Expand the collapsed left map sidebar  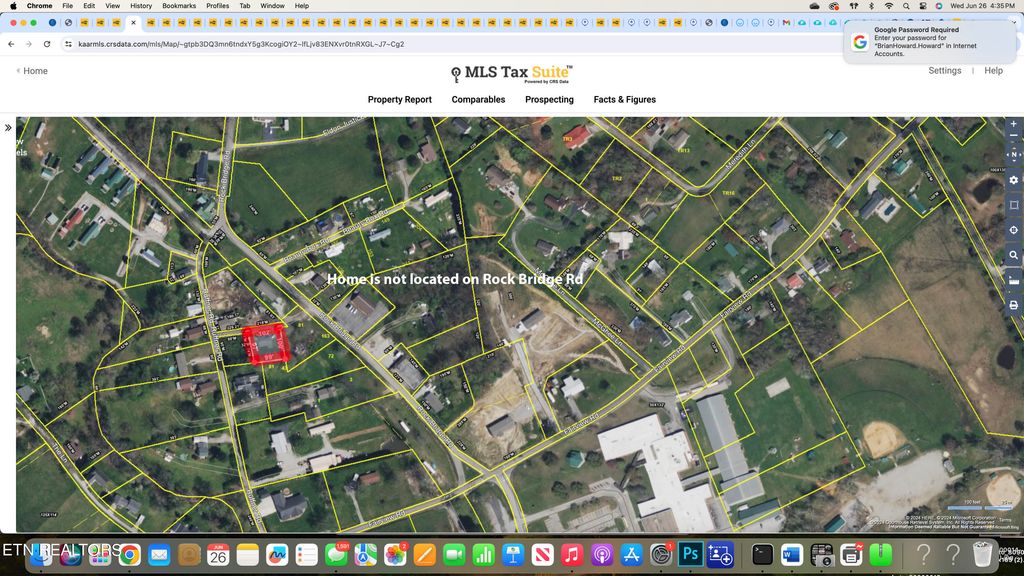point(8,127)
